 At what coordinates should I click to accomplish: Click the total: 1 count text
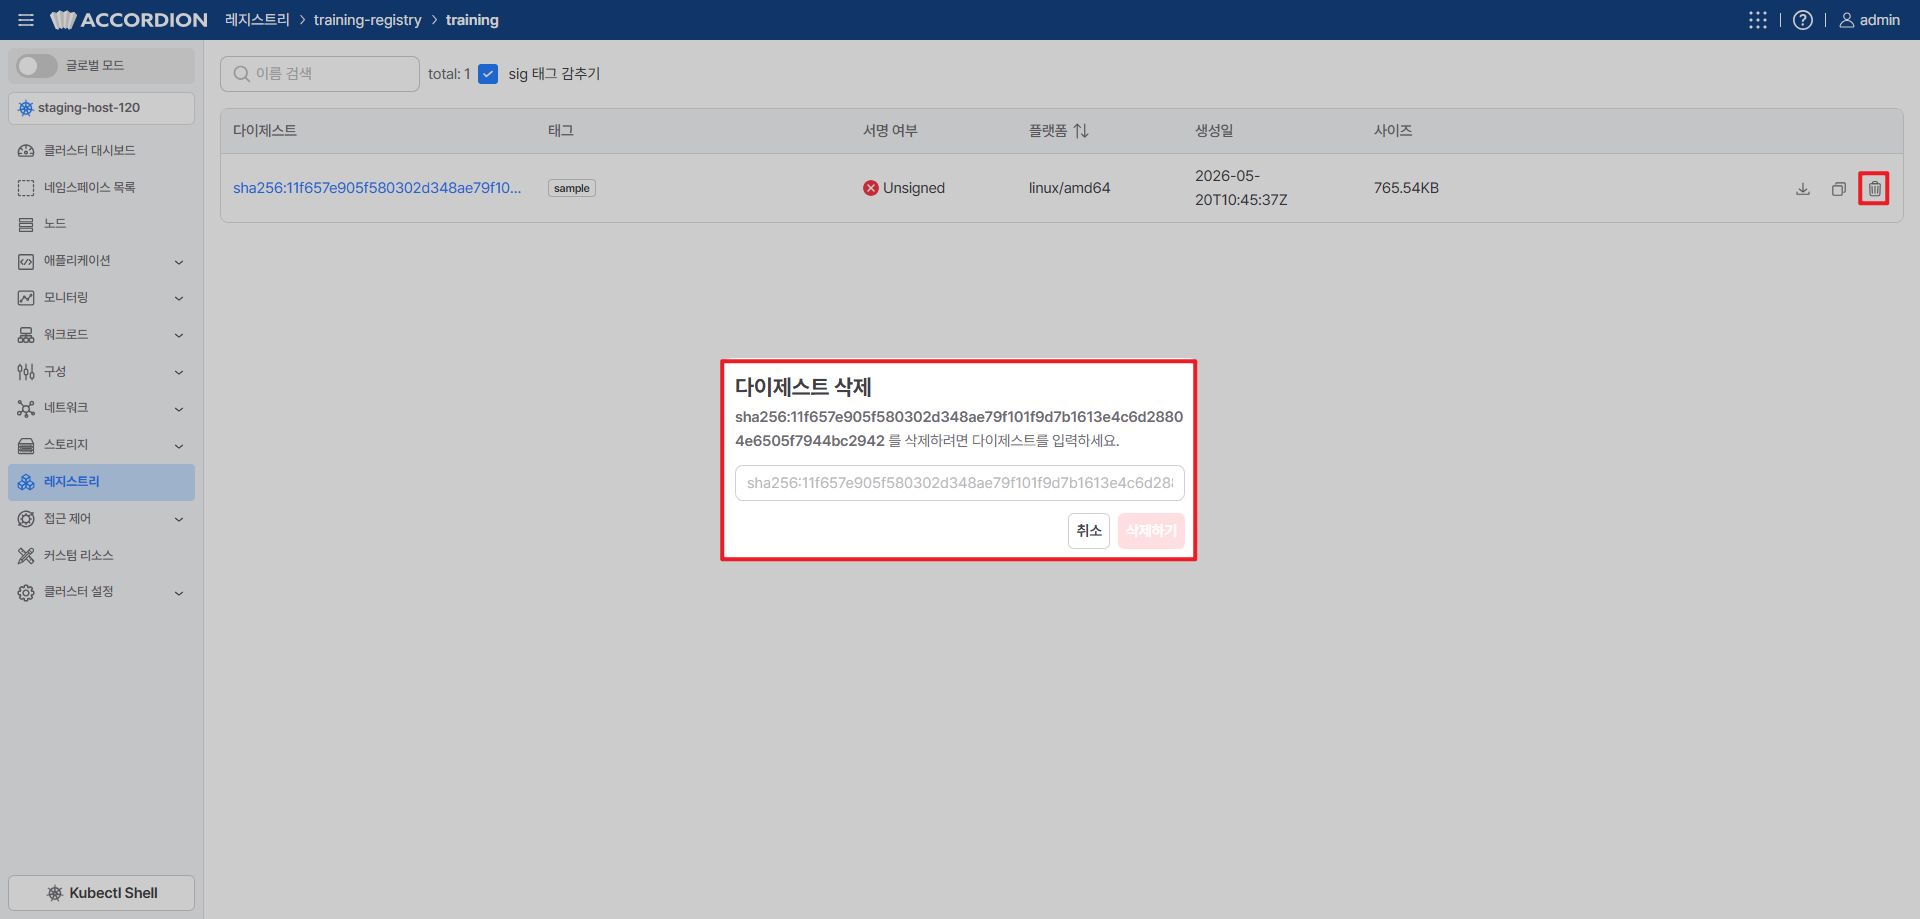click(449, 74)
